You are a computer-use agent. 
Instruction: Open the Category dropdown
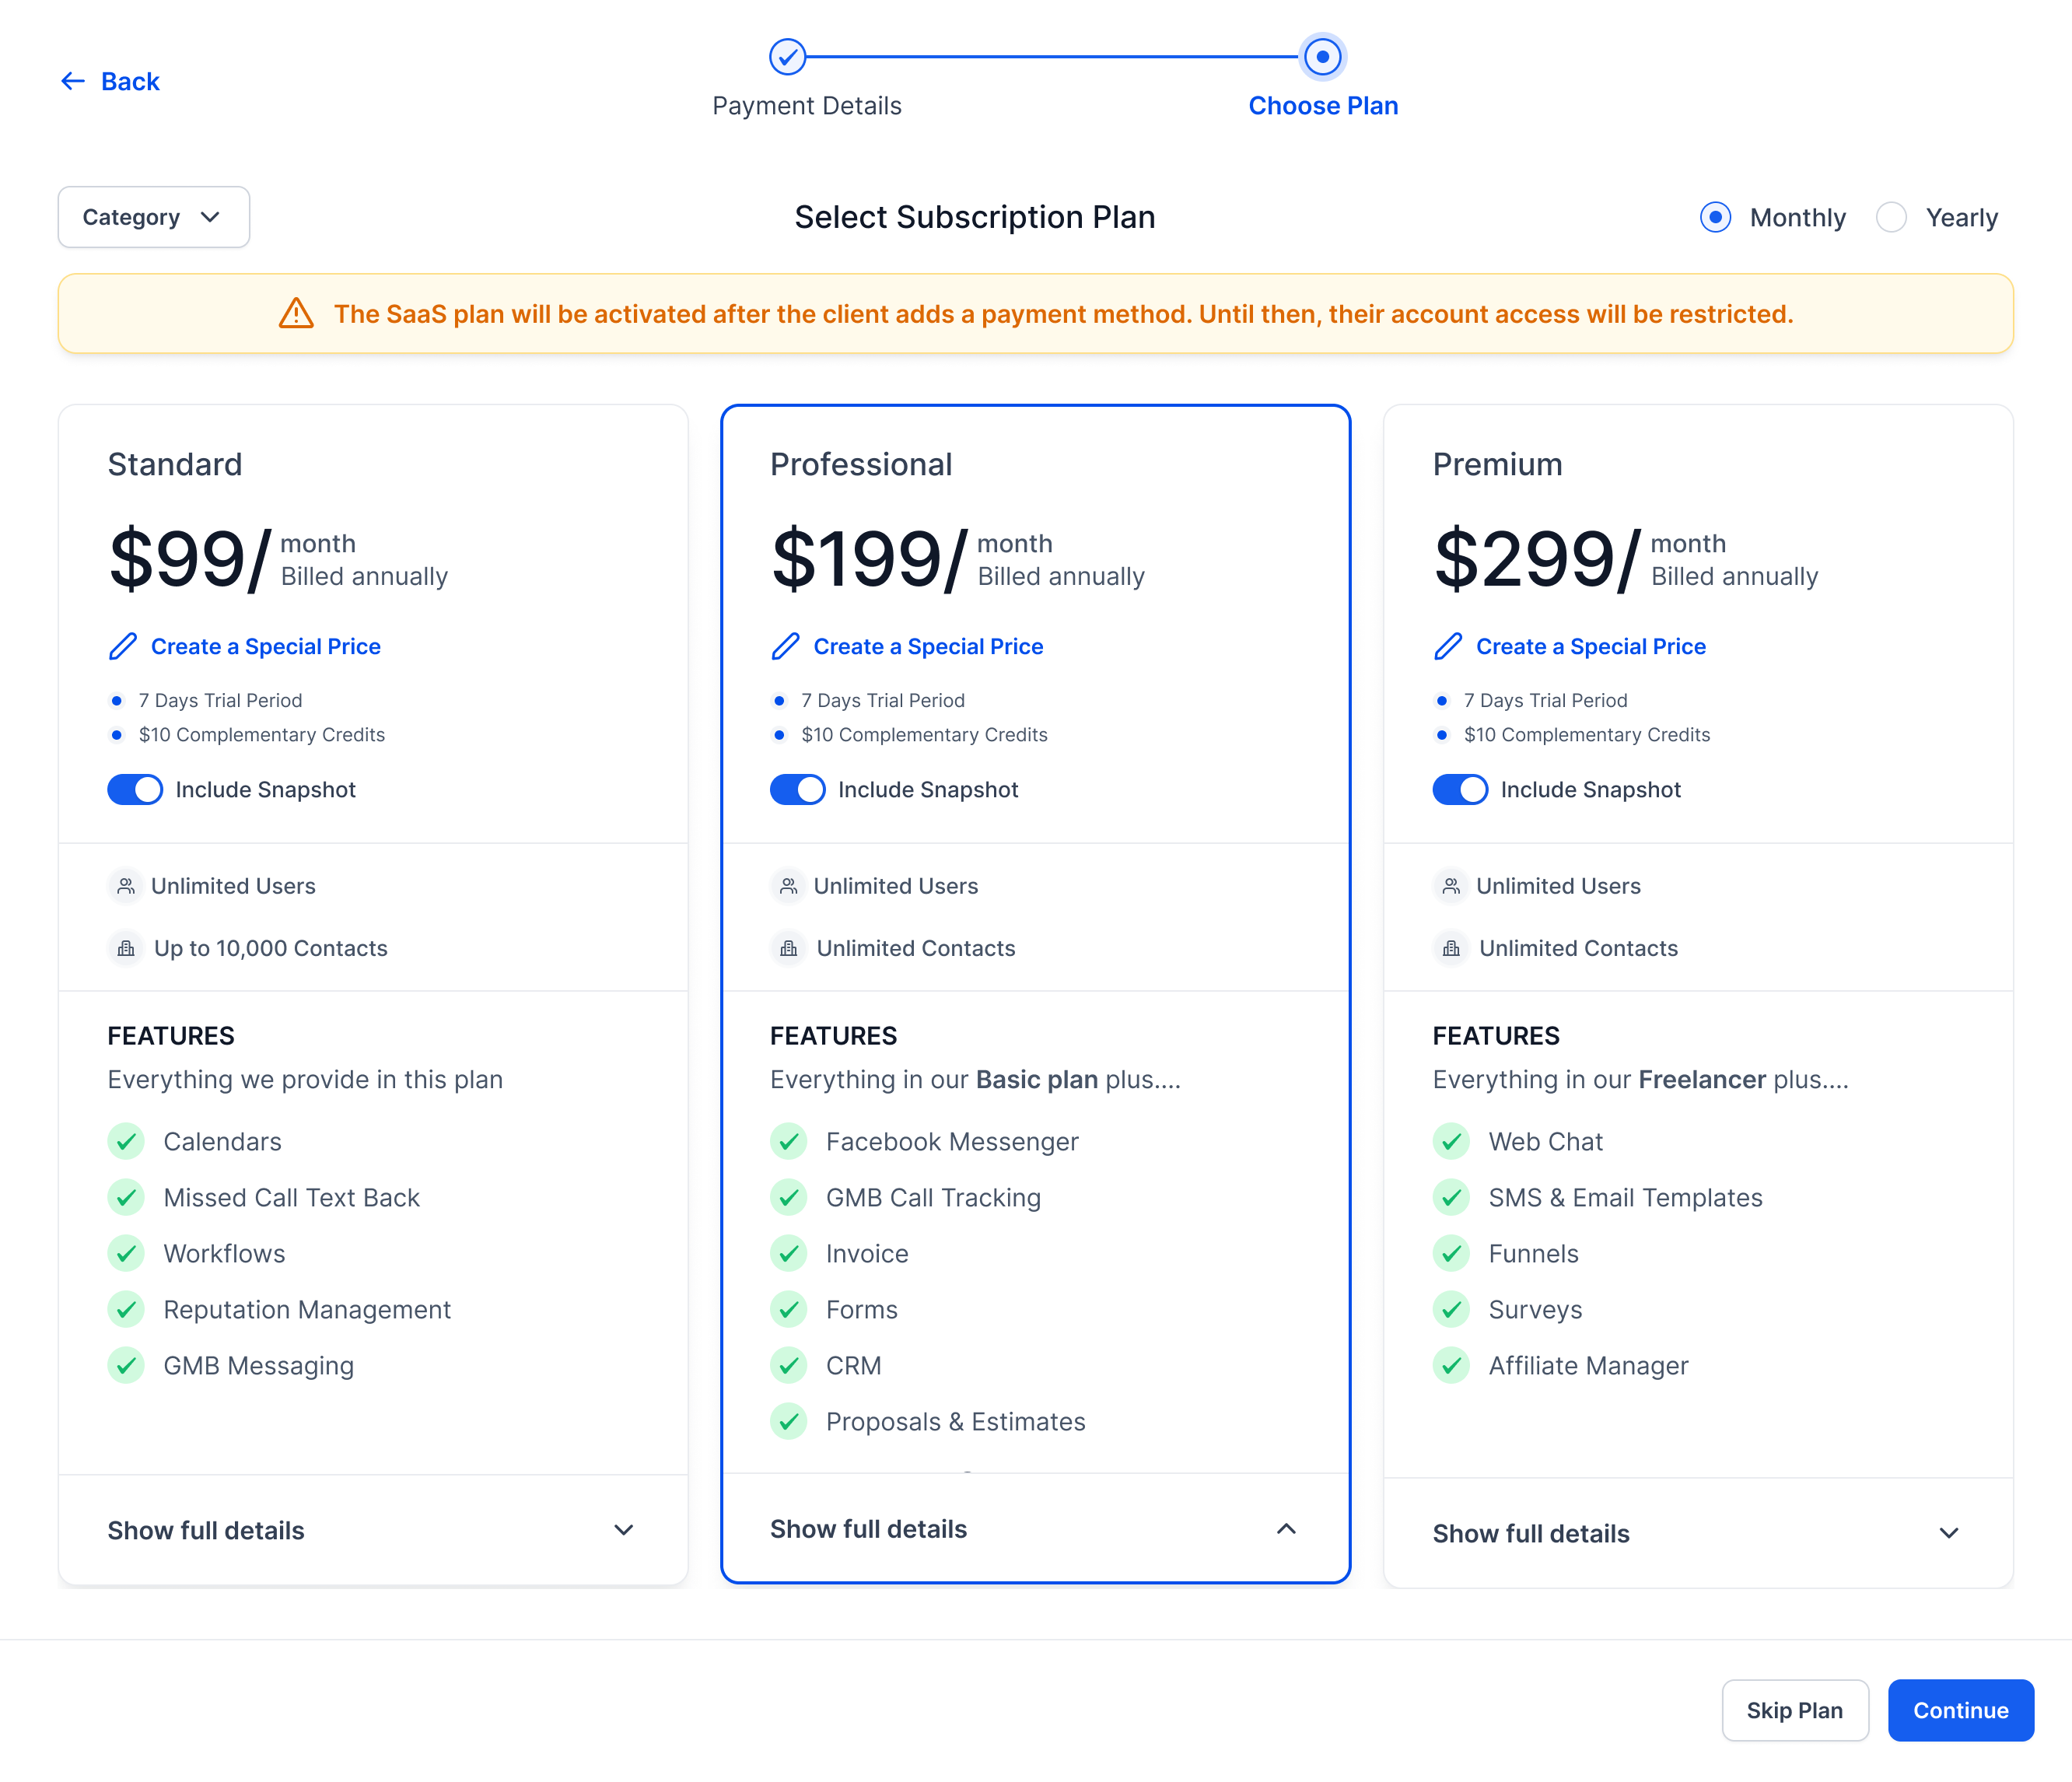pos(153,217)
